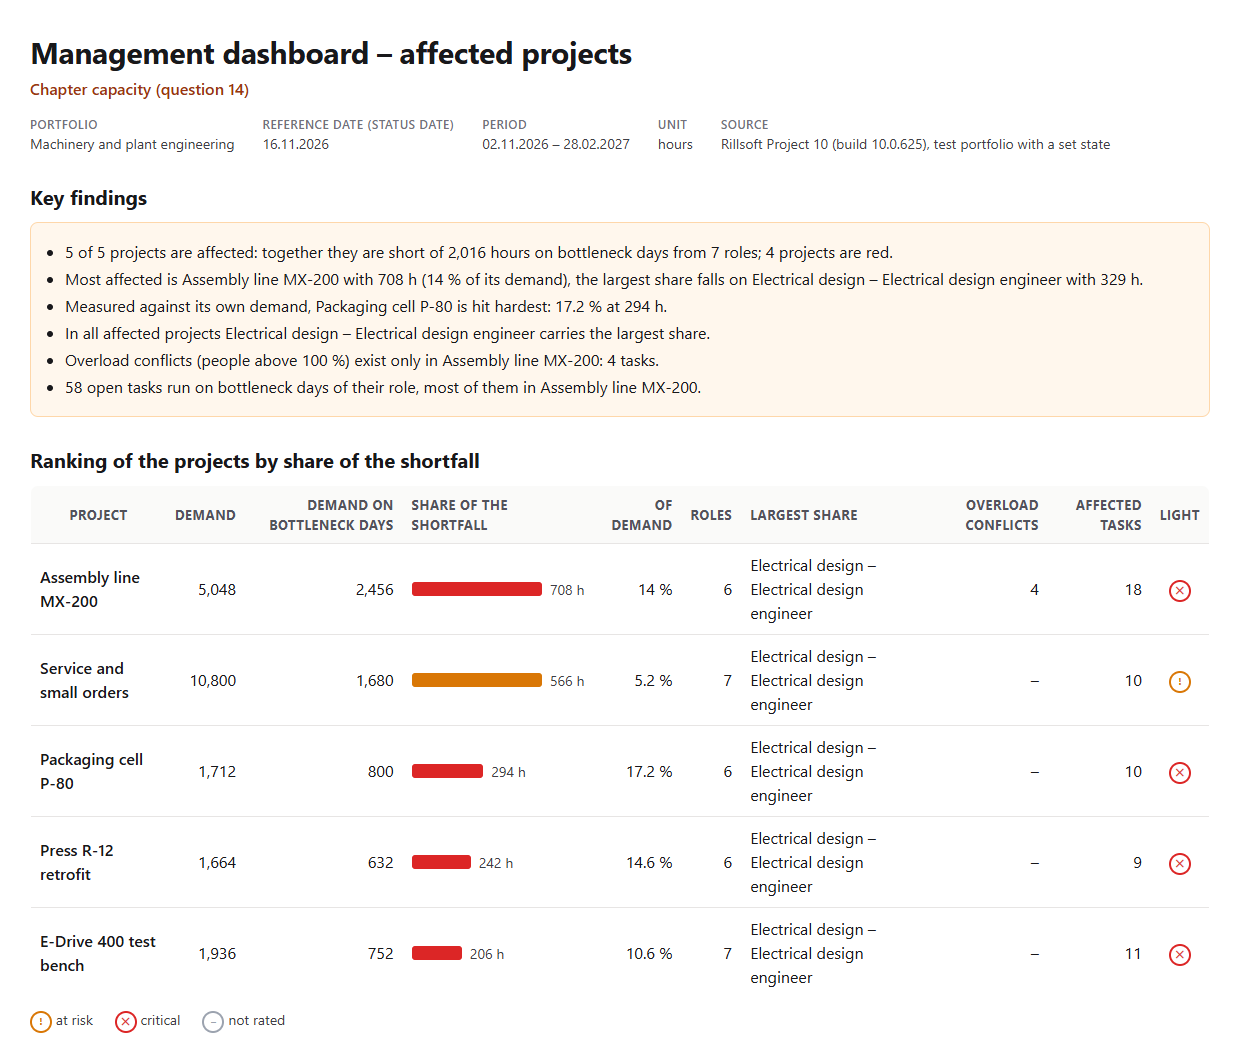Click the red 242 h shortfall bar
Image resolution: width=1240 pixels, height=1048 pixels.
click(441, 863)
